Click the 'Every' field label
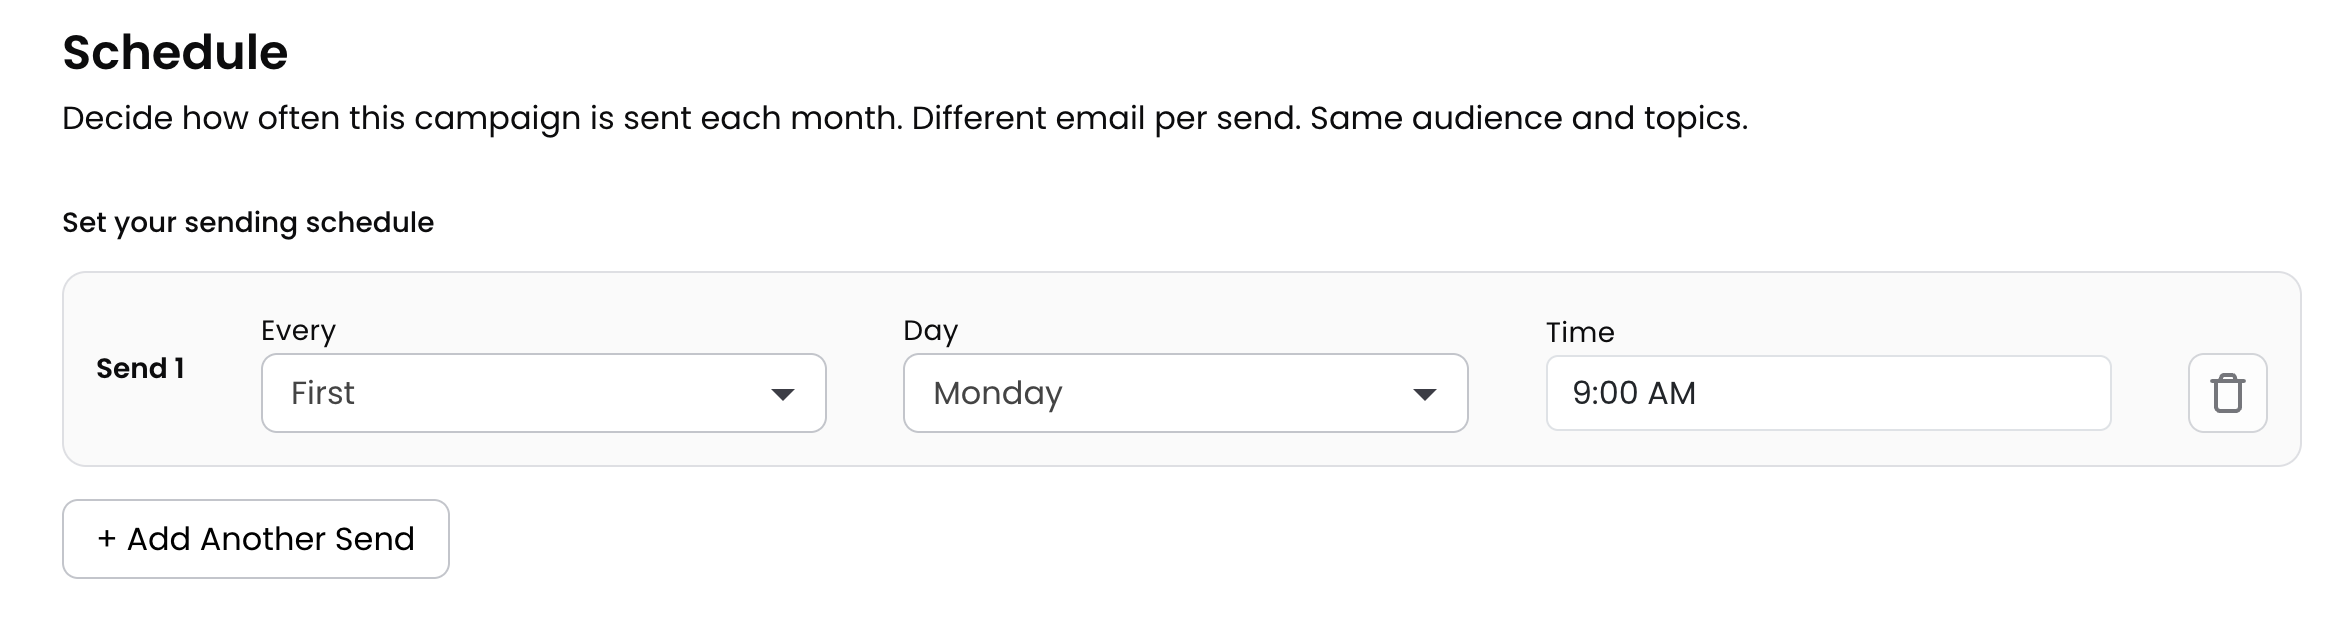The height and width of the screenshot is (620, 2352). [x=298, y=330]
